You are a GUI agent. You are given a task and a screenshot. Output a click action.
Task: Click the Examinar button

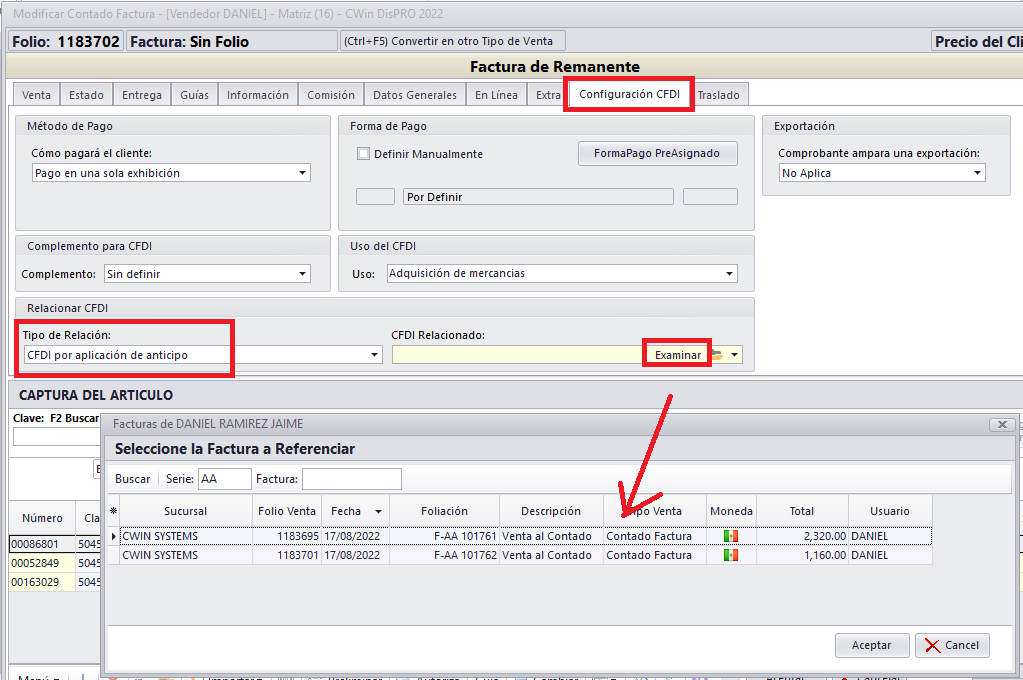(677, 355)
